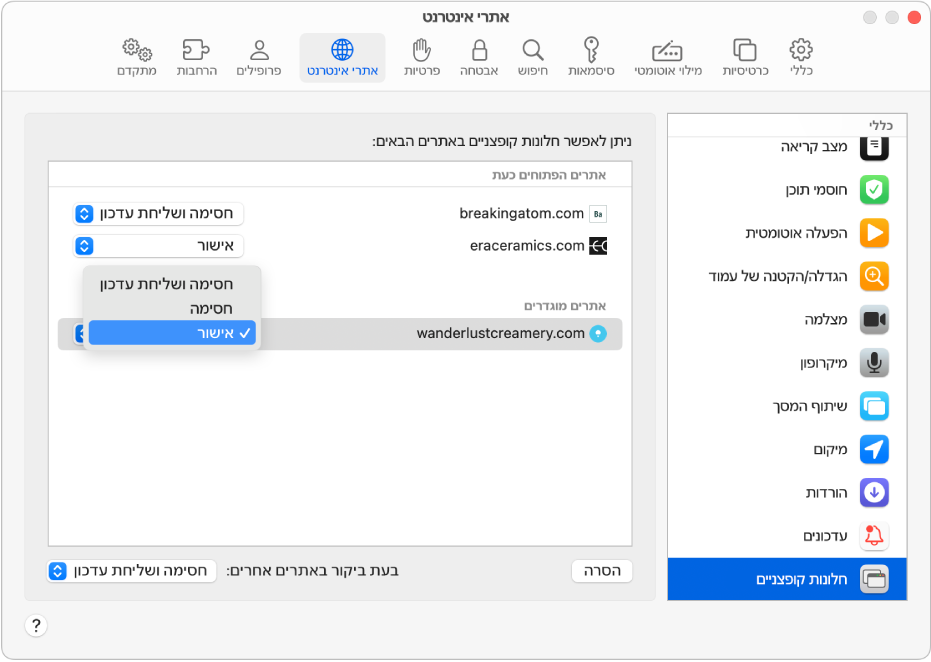Open the dropdown for other websites default
The height and width of the screenshot is (662, 931).
click(131, 571)
